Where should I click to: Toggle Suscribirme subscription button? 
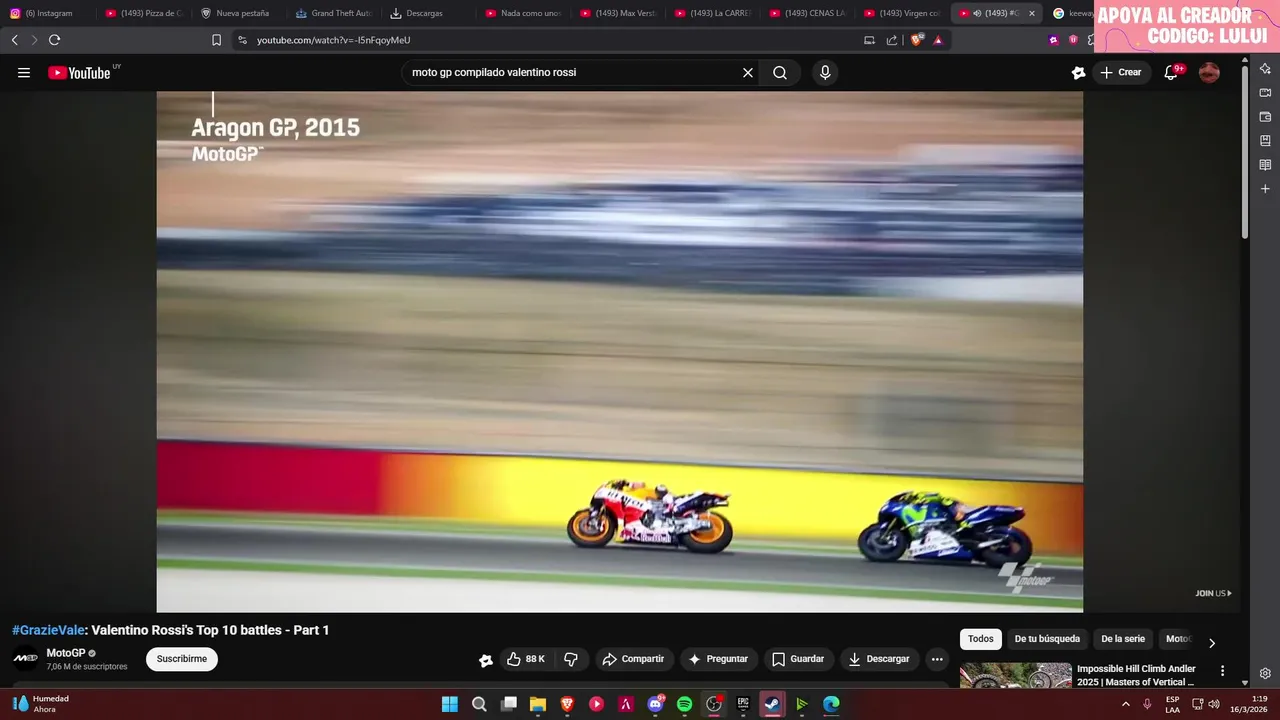[x=182, y=659]
